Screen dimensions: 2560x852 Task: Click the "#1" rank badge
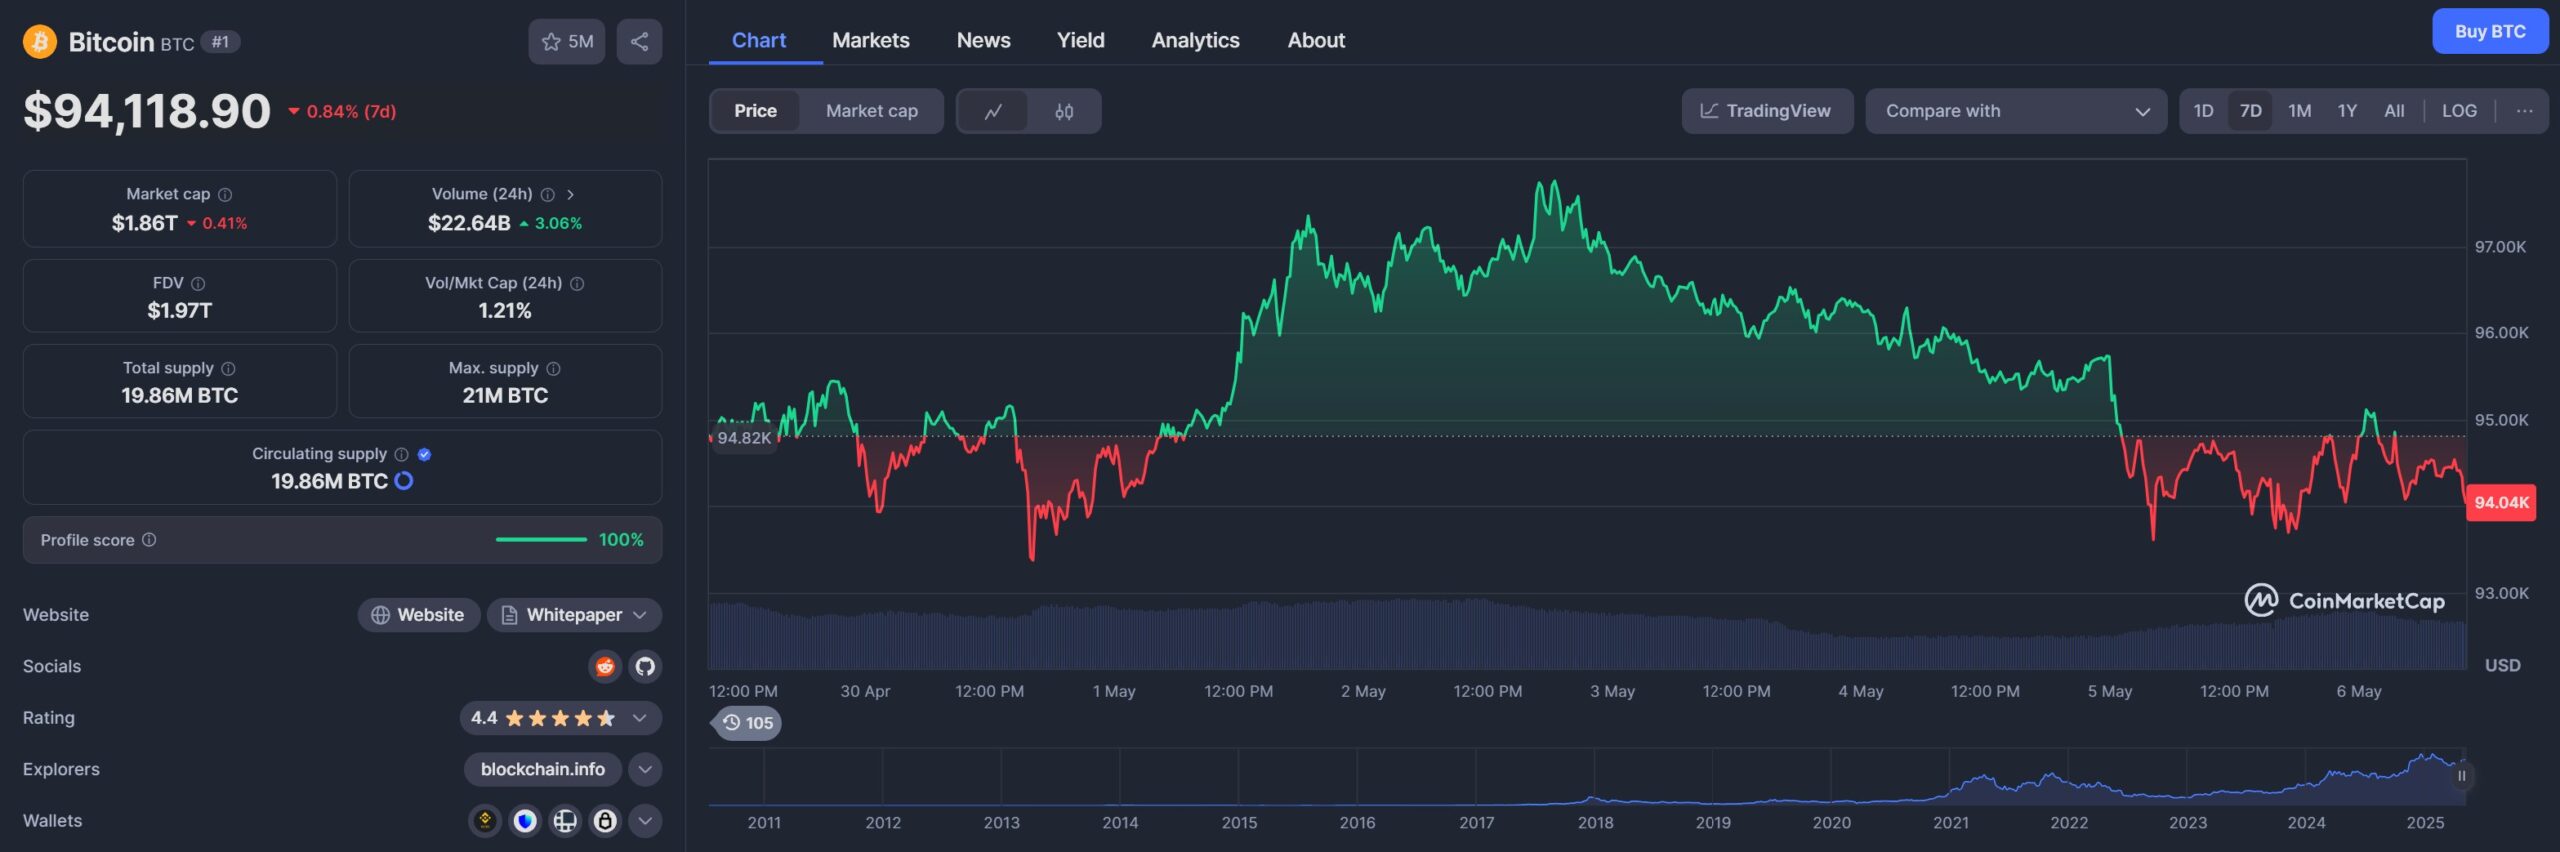pyautogui.click(x=220, y=42)
